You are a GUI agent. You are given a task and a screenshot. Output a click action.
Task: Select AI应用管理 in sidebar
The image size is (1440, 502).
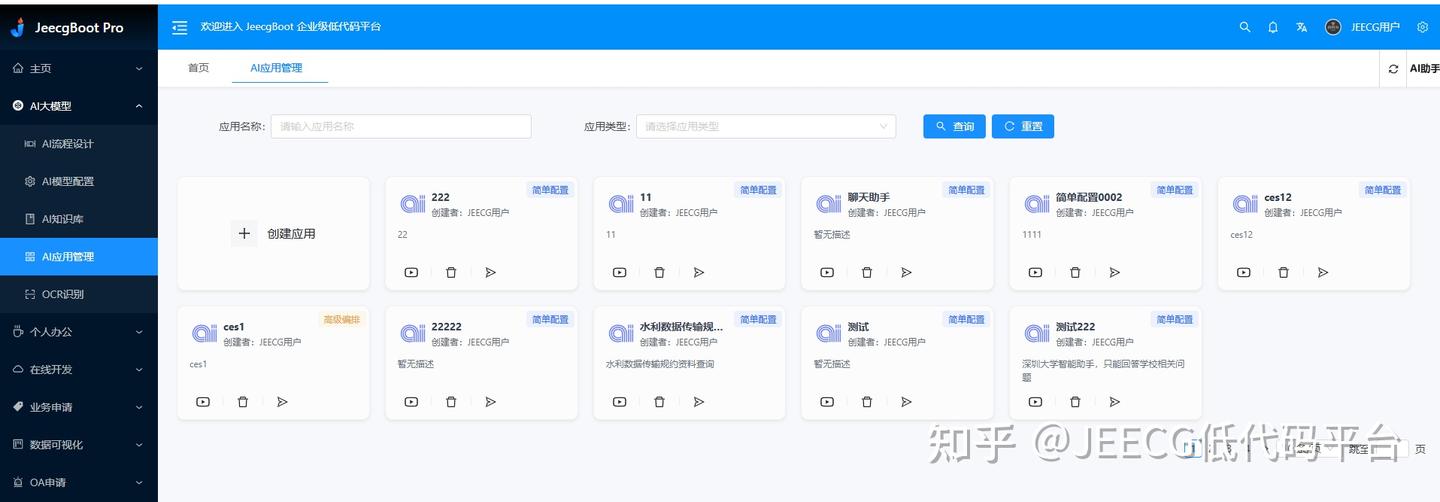click(79, 257)
